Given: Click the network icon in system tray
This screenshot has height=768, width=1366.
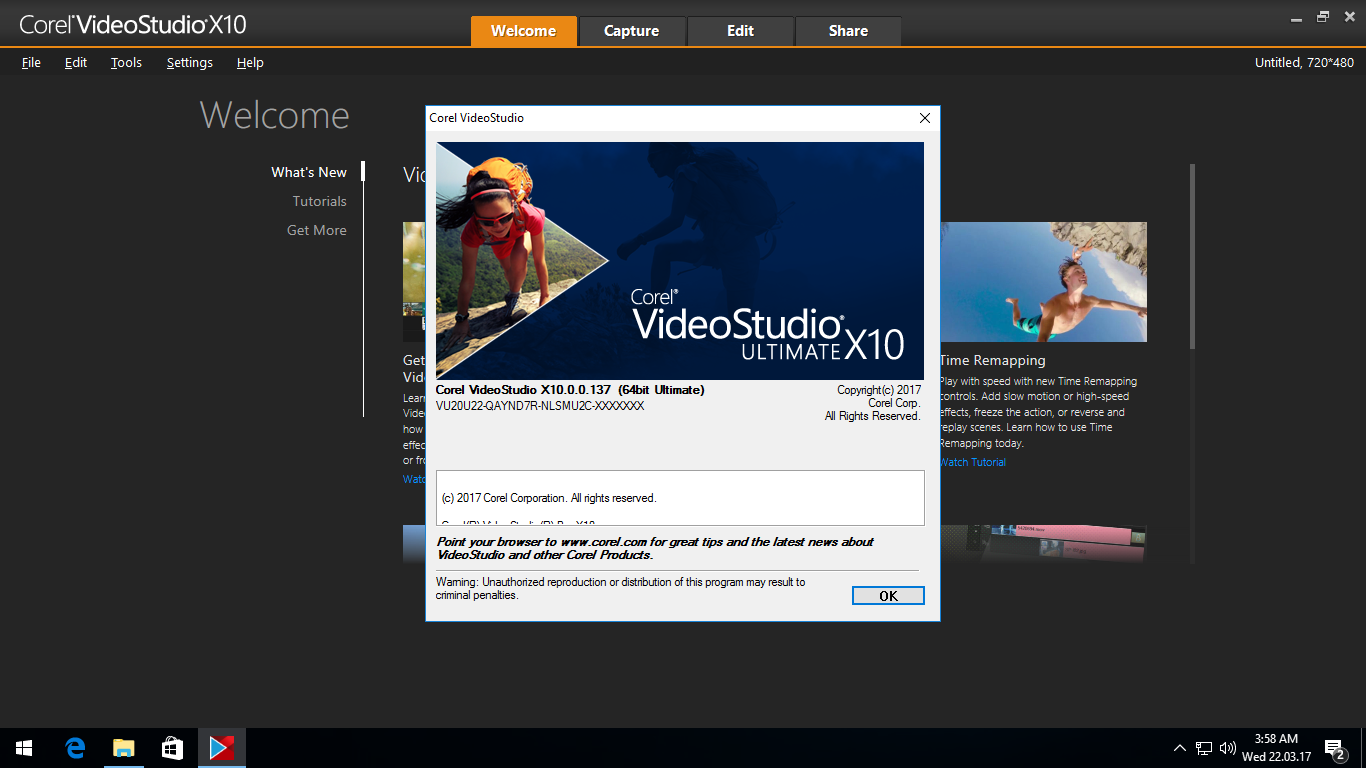Looking at the screenshot, I should 1204,748.
